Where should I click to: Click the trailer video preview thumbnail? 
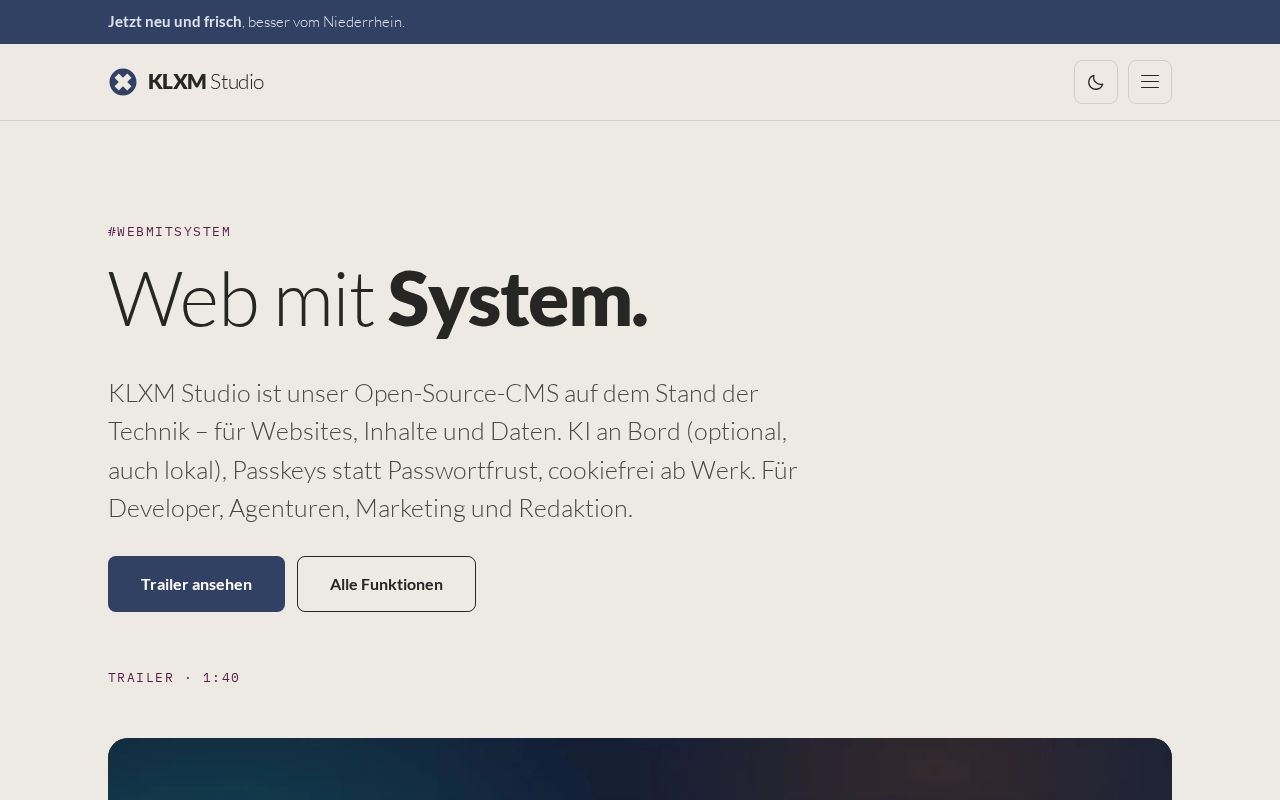[640, 769]
